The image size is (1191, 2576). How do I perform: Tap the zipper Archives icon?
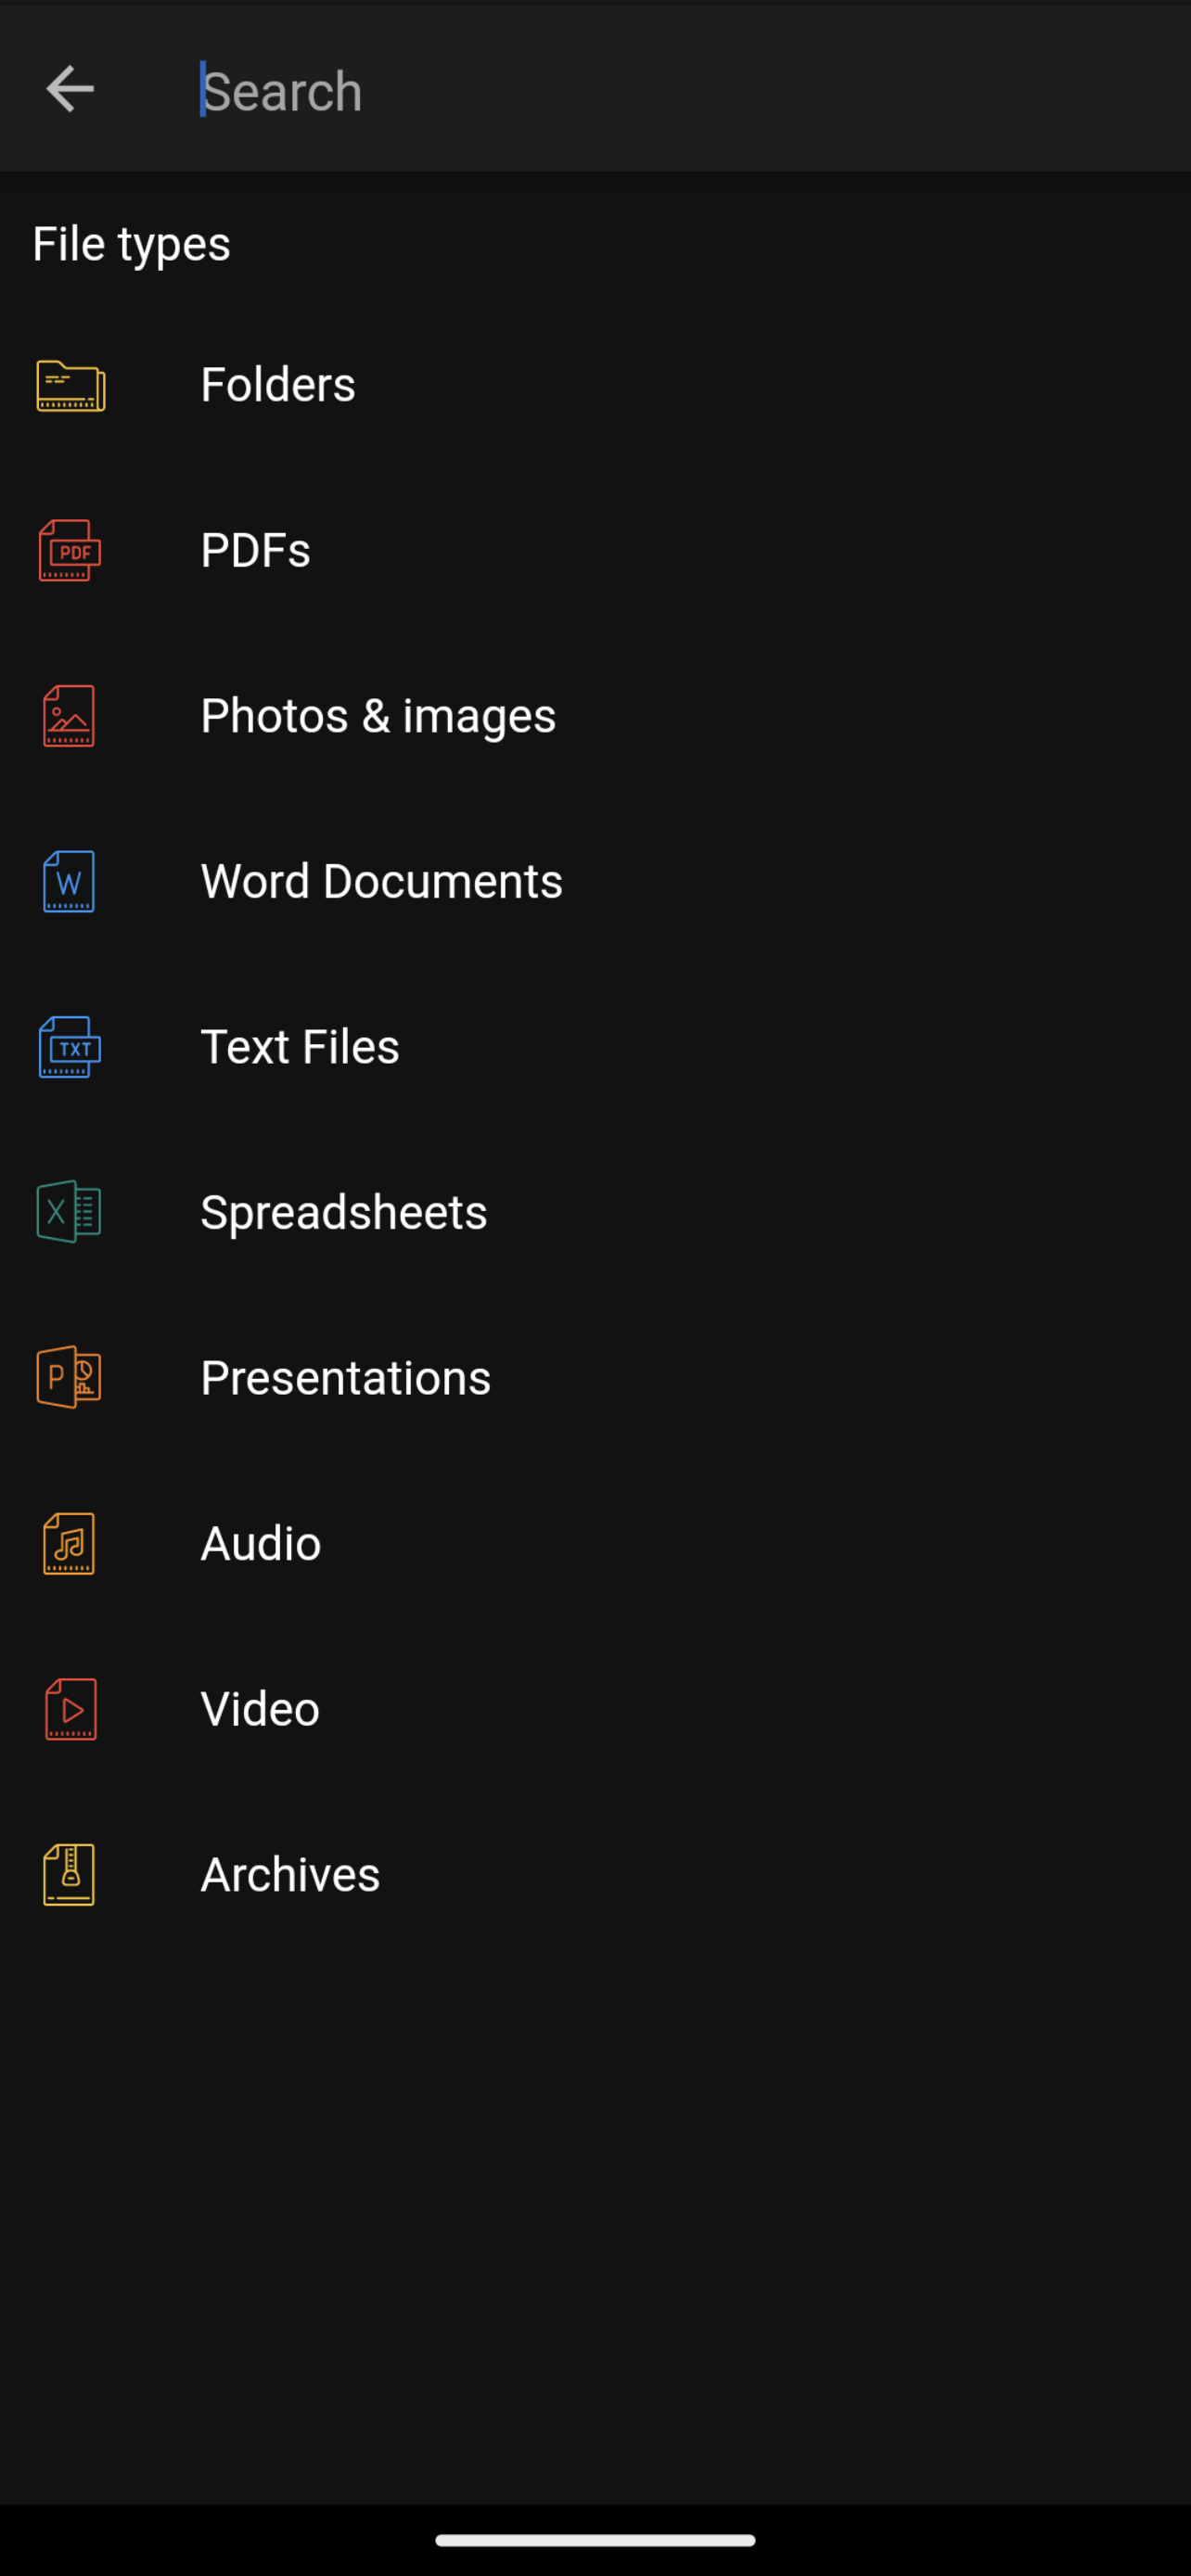[69, 1874]
